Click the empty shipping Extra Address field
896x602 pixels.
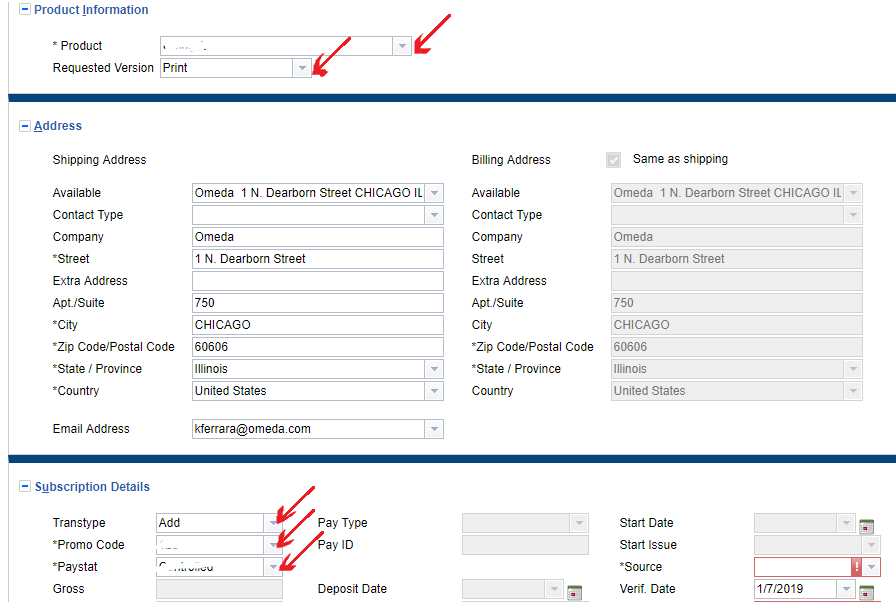(317, 281)
